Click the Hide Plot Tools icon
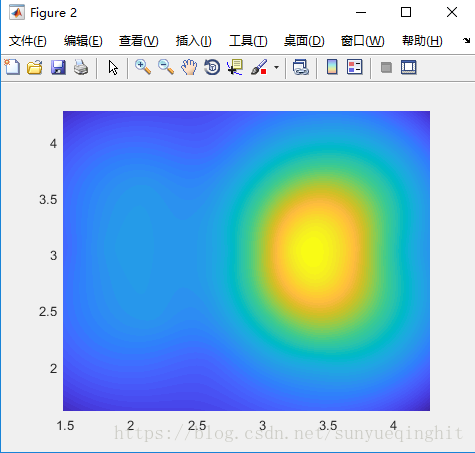This screenshot has height=453, width=475. click(x=386, y=67)
